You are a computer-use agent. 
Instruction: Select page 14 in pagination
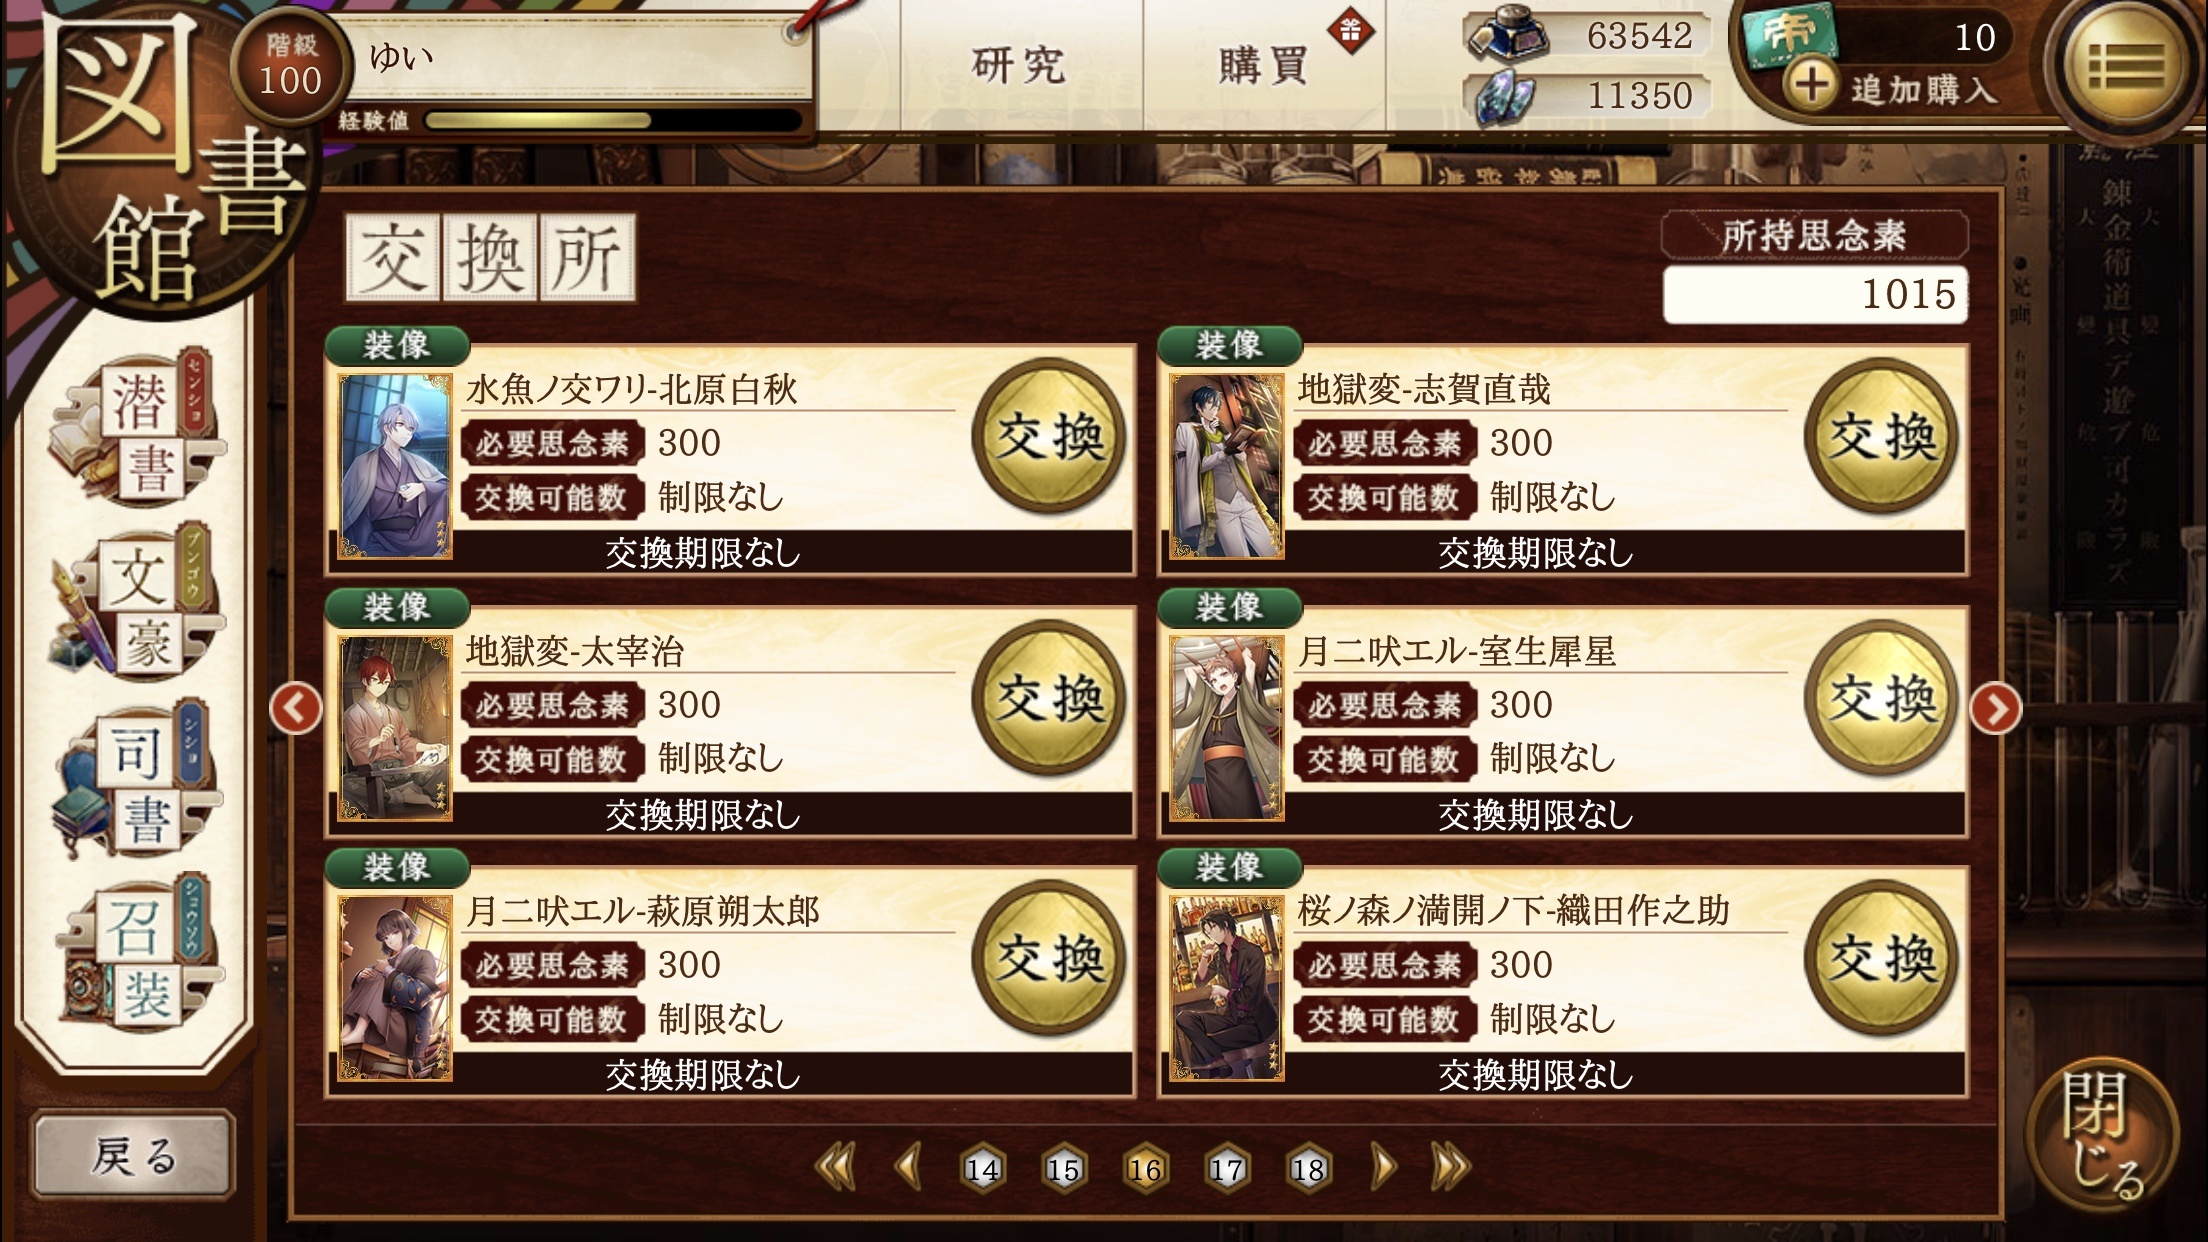pos(982,1168)
